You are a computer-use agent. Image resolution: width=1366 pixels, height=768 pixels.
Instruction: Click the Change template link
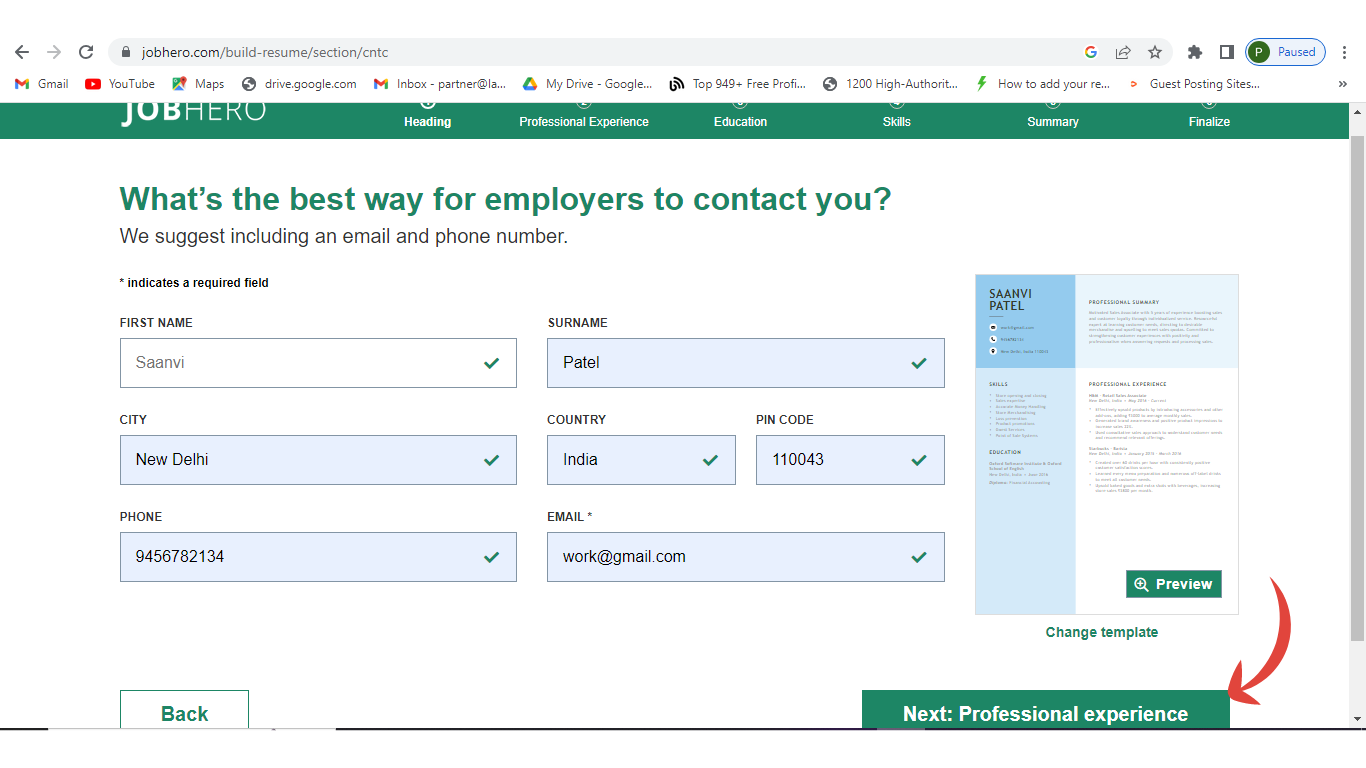click(1101, 632)
